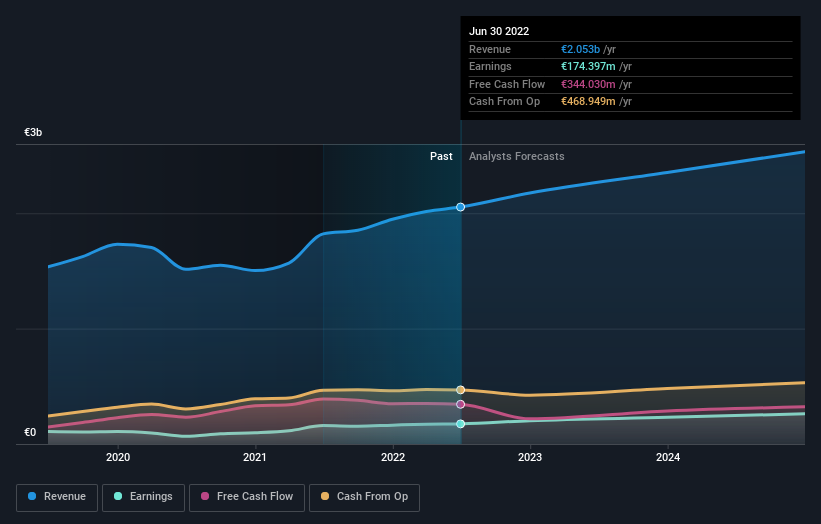Click the €468.949m cash from op value
The height and width of the screenshot is (524, 821).
[588, 102]
